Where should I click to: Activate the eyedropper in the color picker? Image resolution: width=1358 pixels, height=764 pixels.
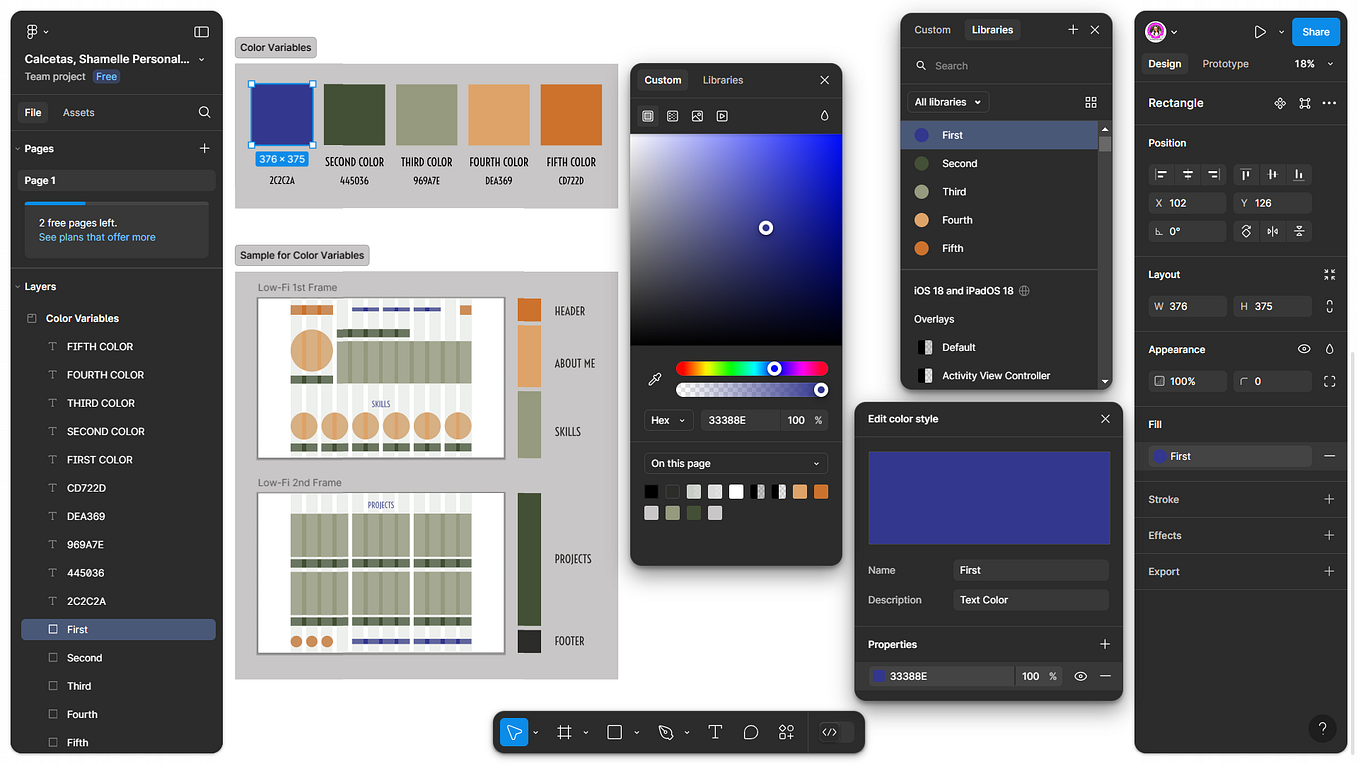(655, 380)
